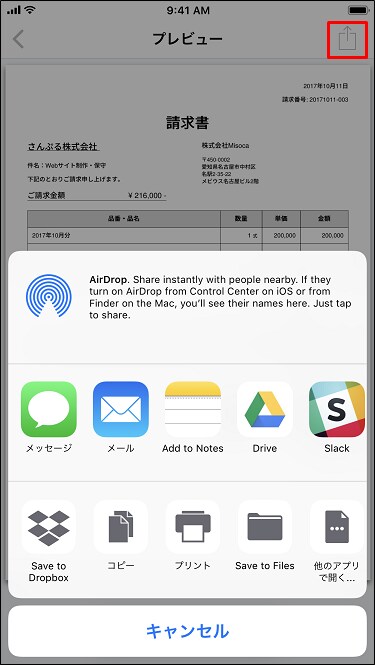Tap the AirDrop description text

(x=221, y=298)
